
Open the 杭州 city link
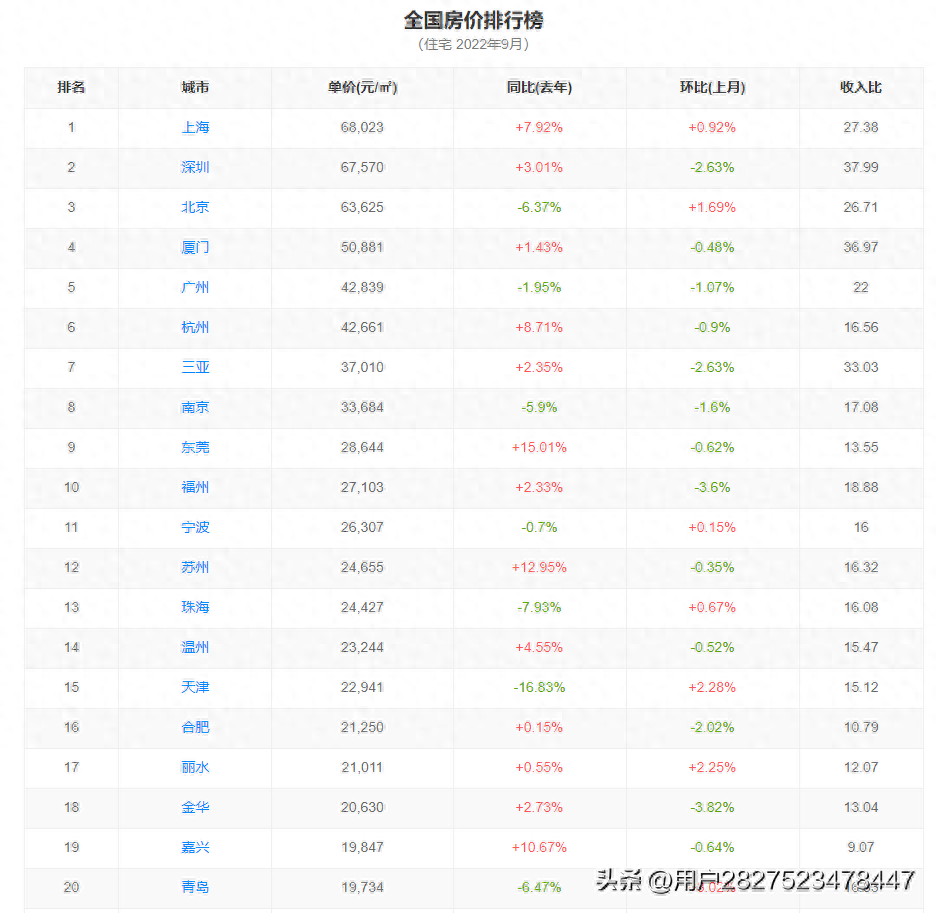point(195,327)
